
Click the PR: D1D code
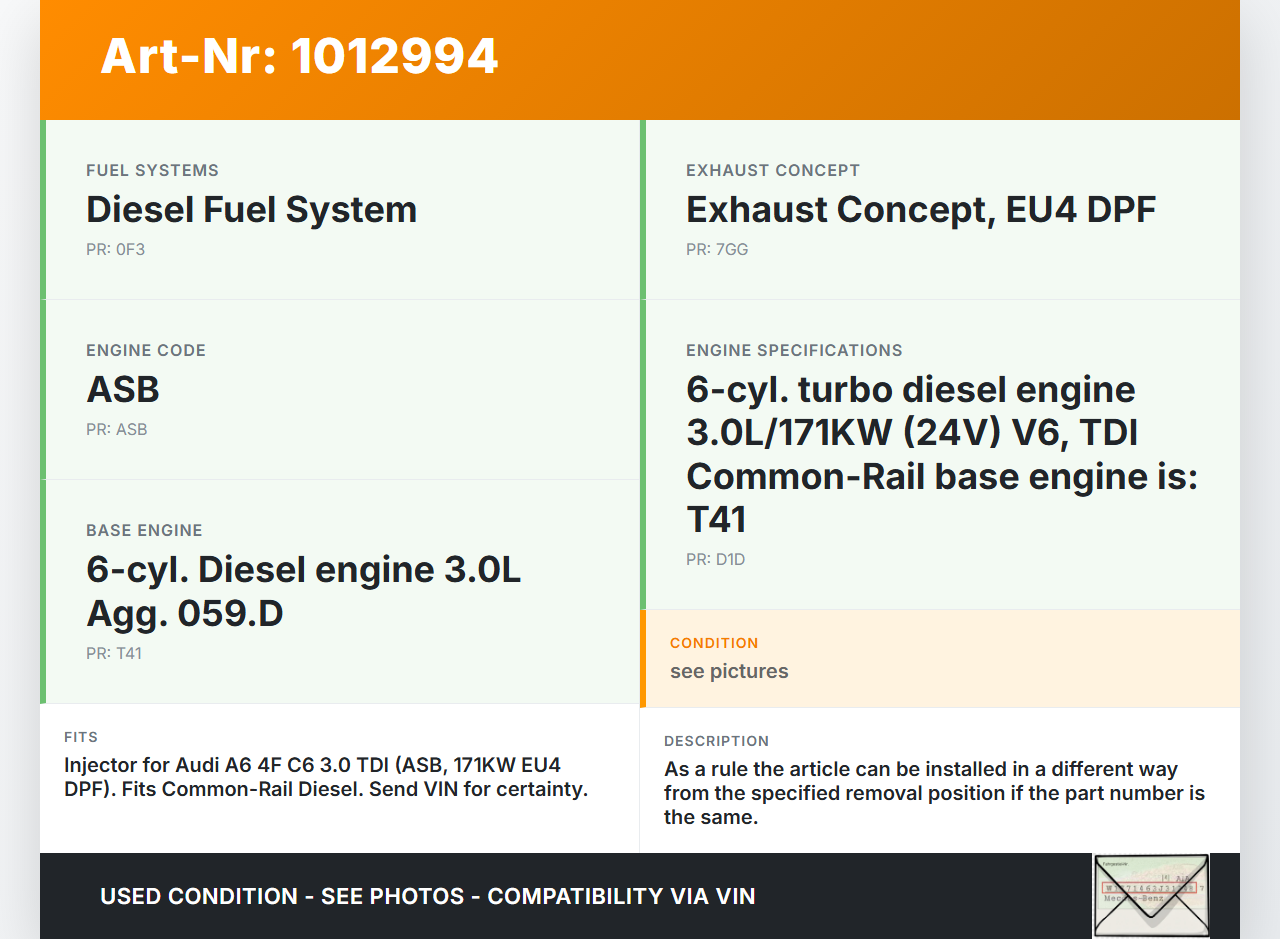click(715, 559)
